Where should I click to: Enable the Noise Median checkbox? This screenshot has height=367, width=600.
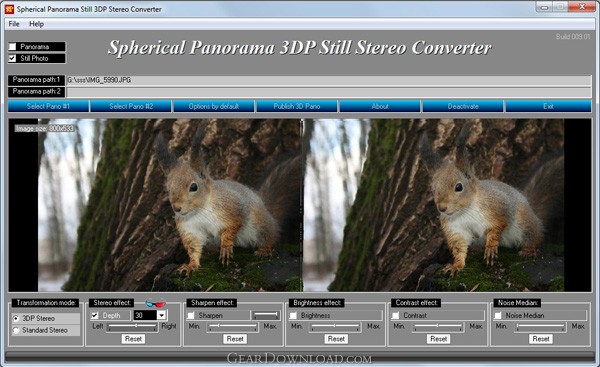tap(498, 315)
